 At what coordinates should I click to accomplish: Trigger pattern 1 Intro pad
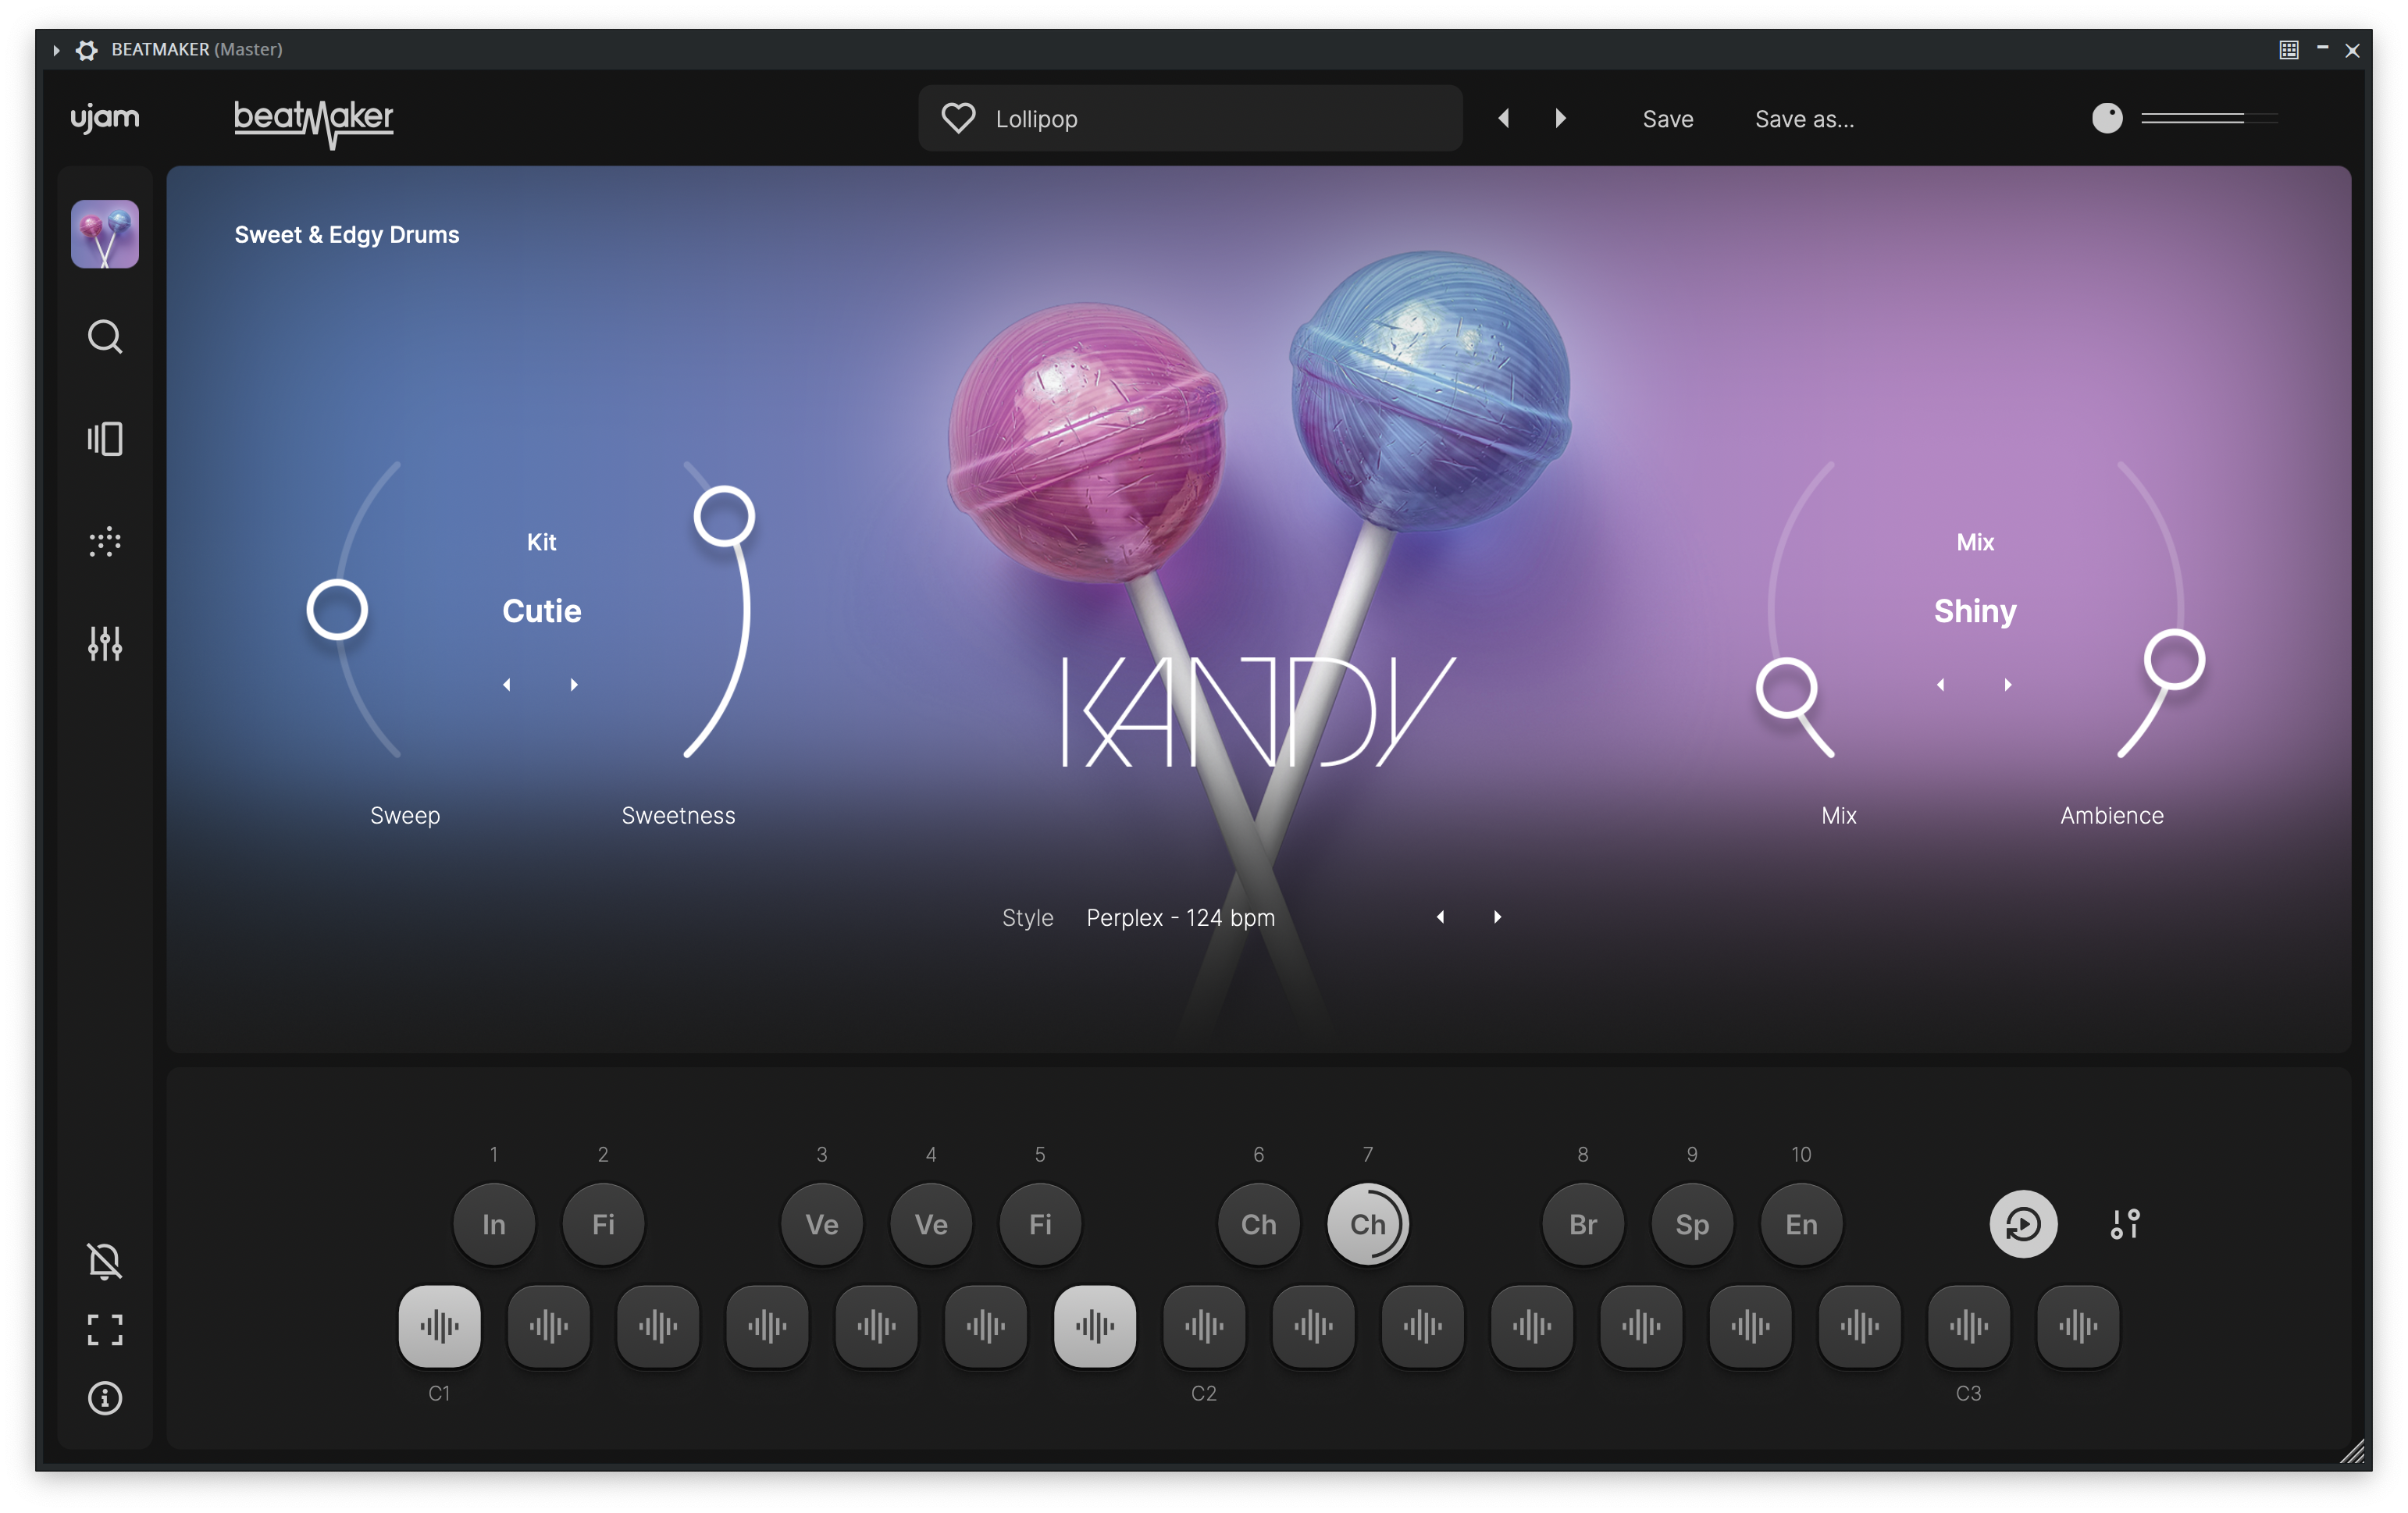(x=494, y=1225)
